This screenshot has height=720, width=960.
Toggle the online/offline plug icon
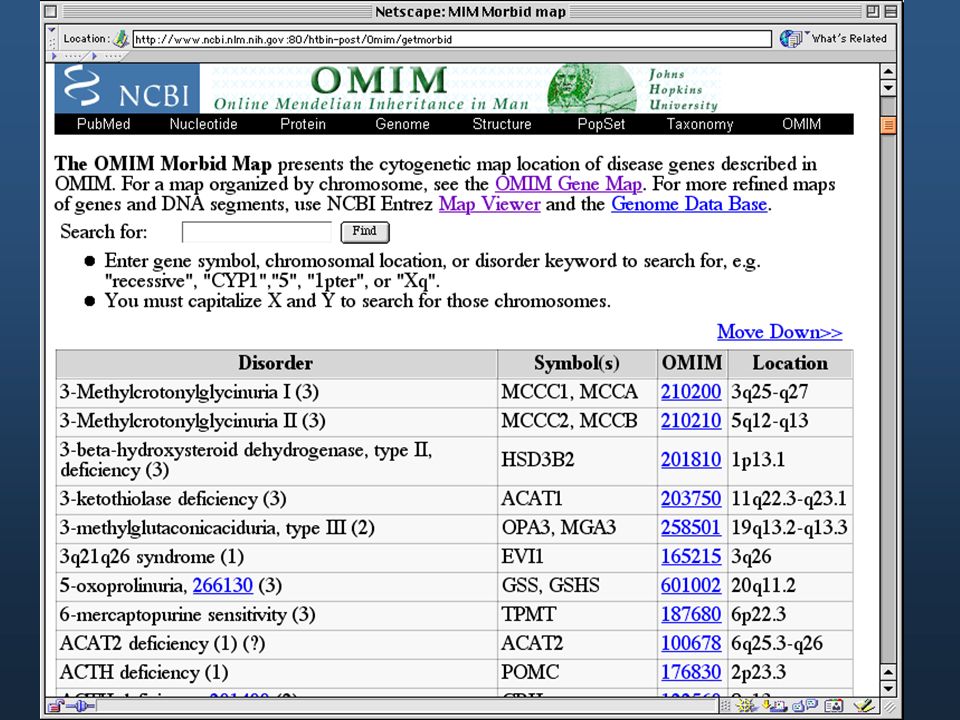(81, 706)
